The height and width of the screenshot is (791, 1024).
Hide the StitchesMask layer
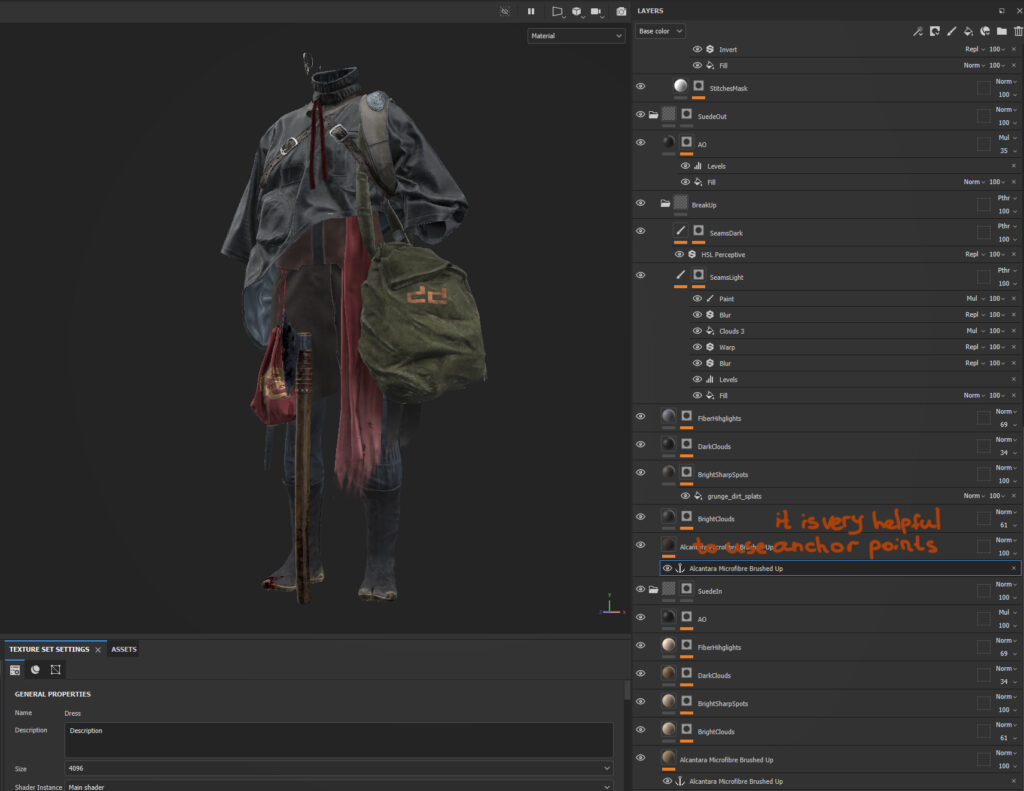point(641,87)
